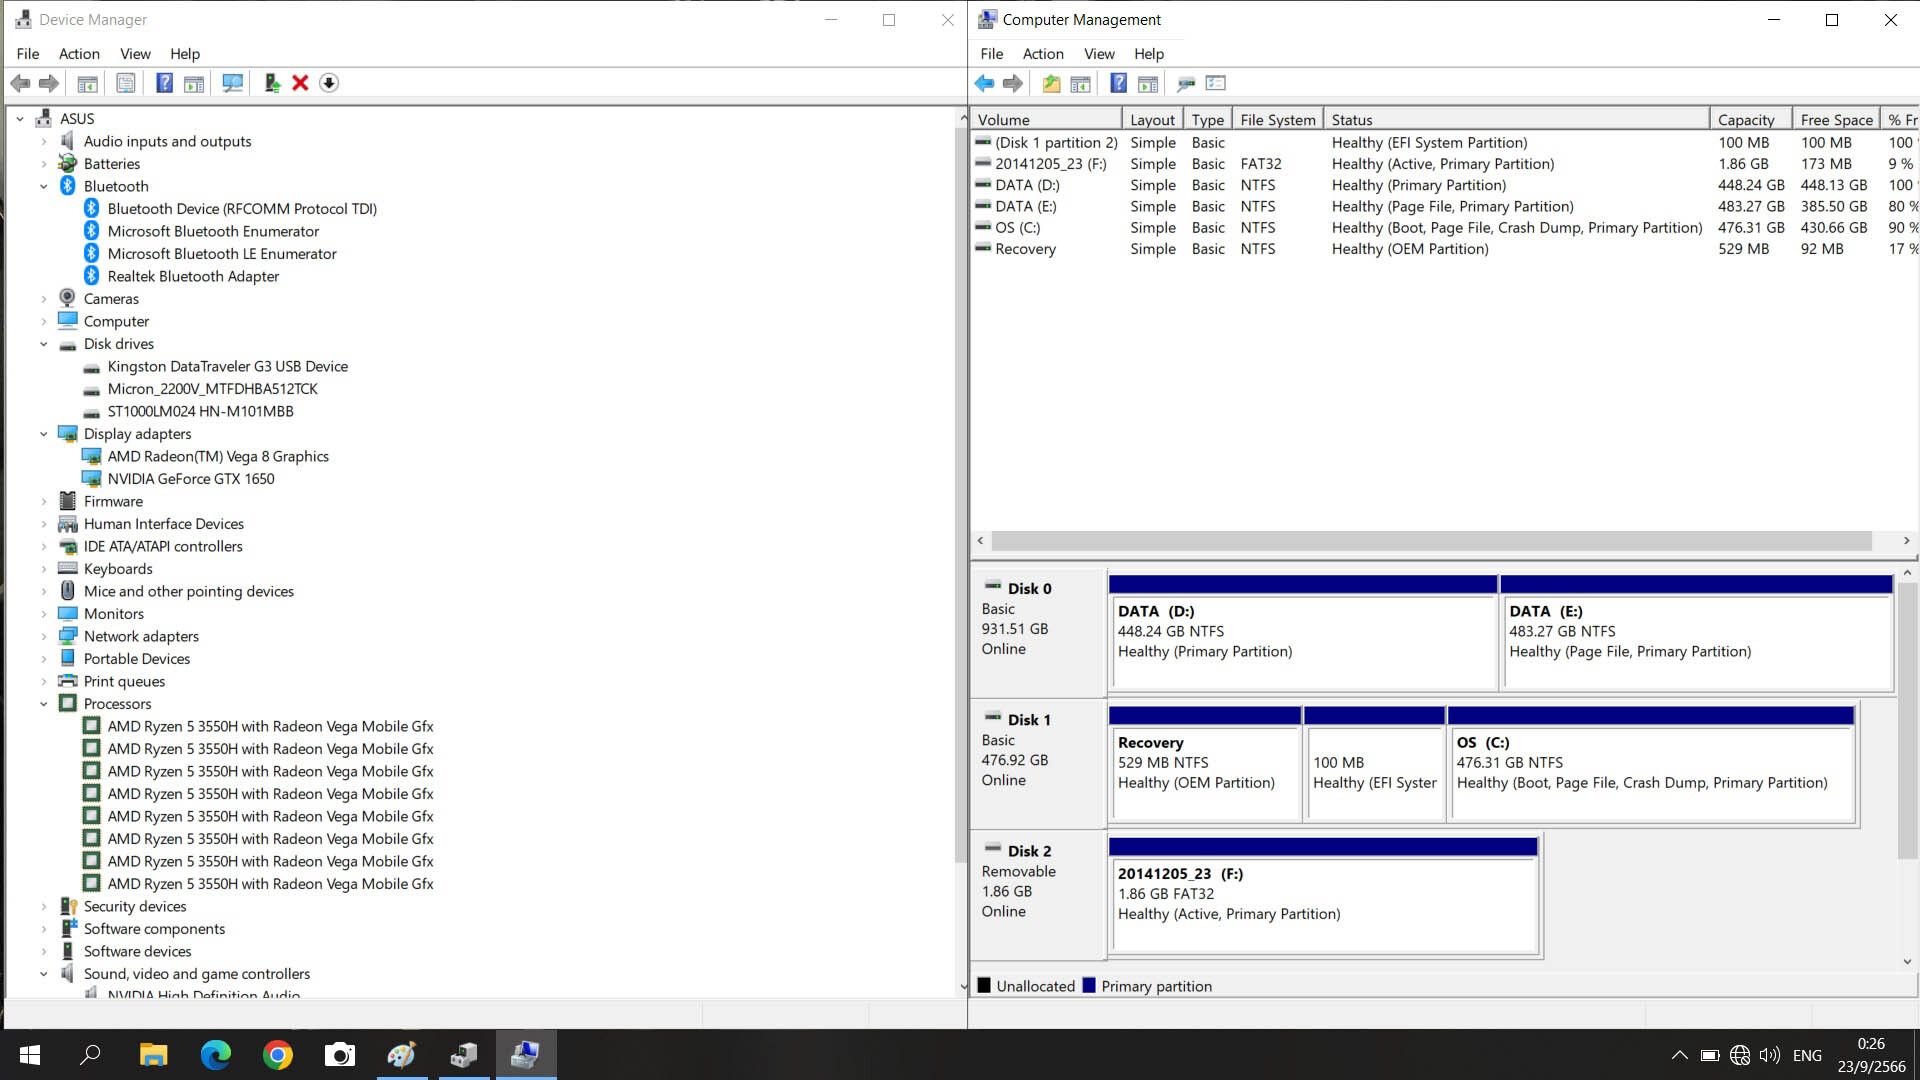The width and height of the screenshot is (1920, 1080).
Task: Collapse the Disk drives category
Action: 44,344
